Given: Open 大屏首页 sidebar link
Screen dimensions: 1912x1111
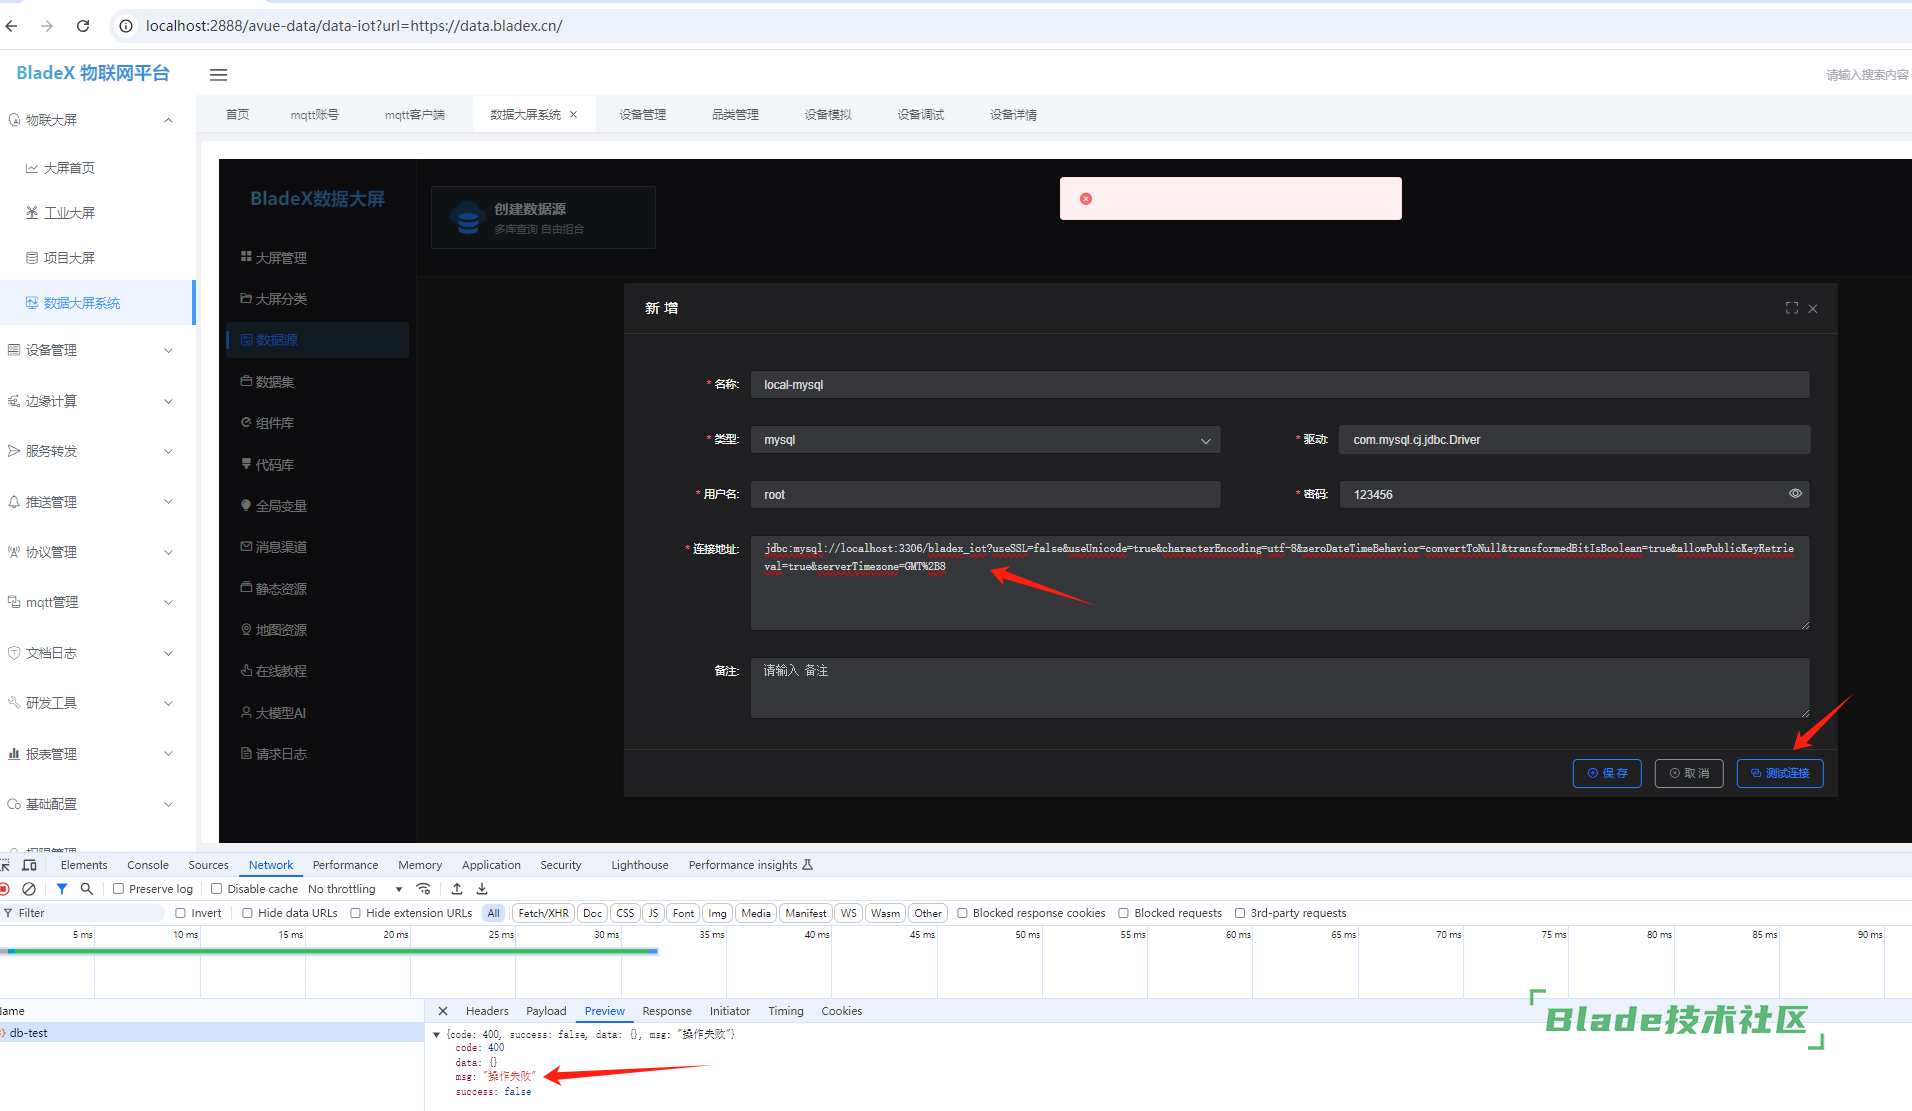Looking at the screenshot, I should click(x=69, y=168).
